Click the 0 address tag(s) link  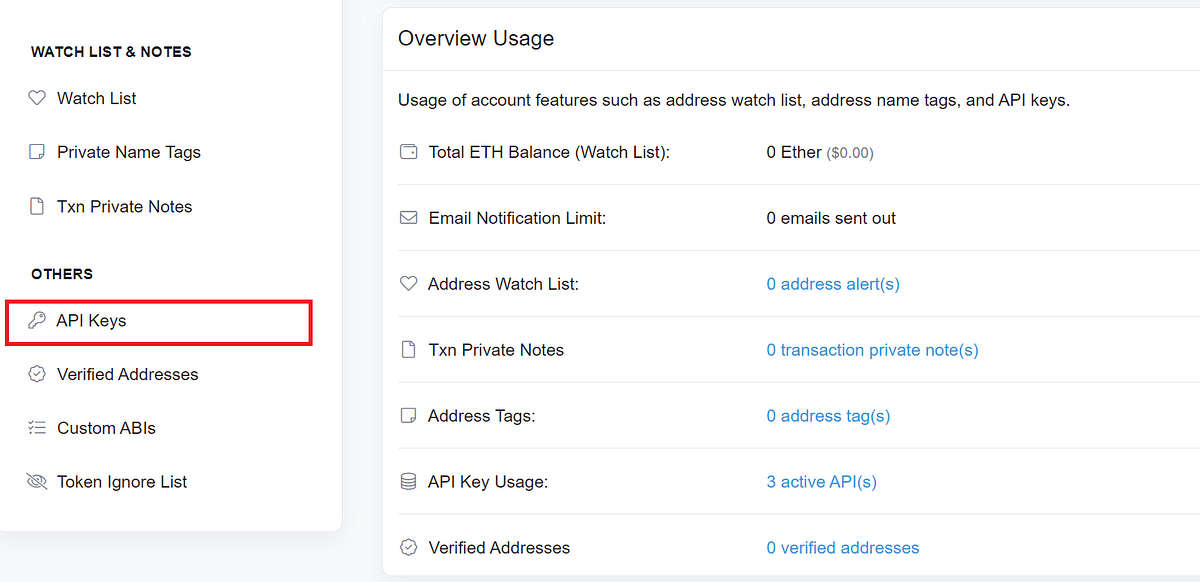point(828,416)
